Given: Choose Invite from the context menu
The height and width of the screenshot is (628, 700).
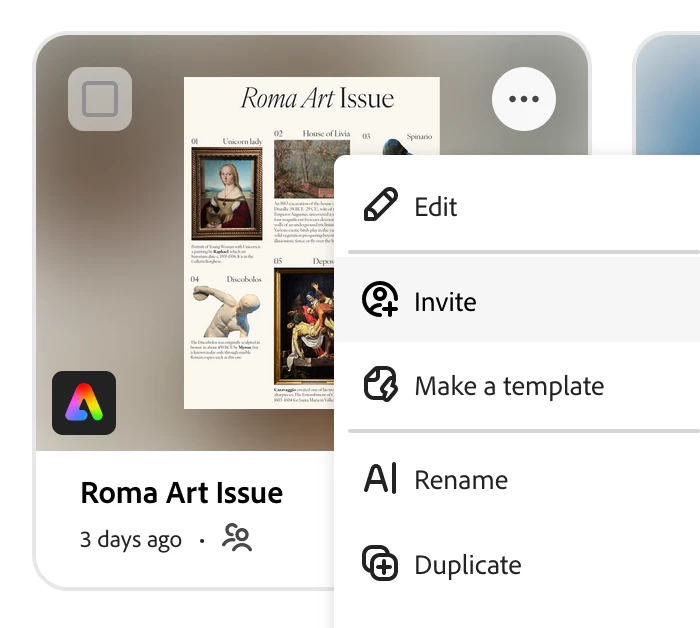Looking at the screenshot, I should pos(517,299).
